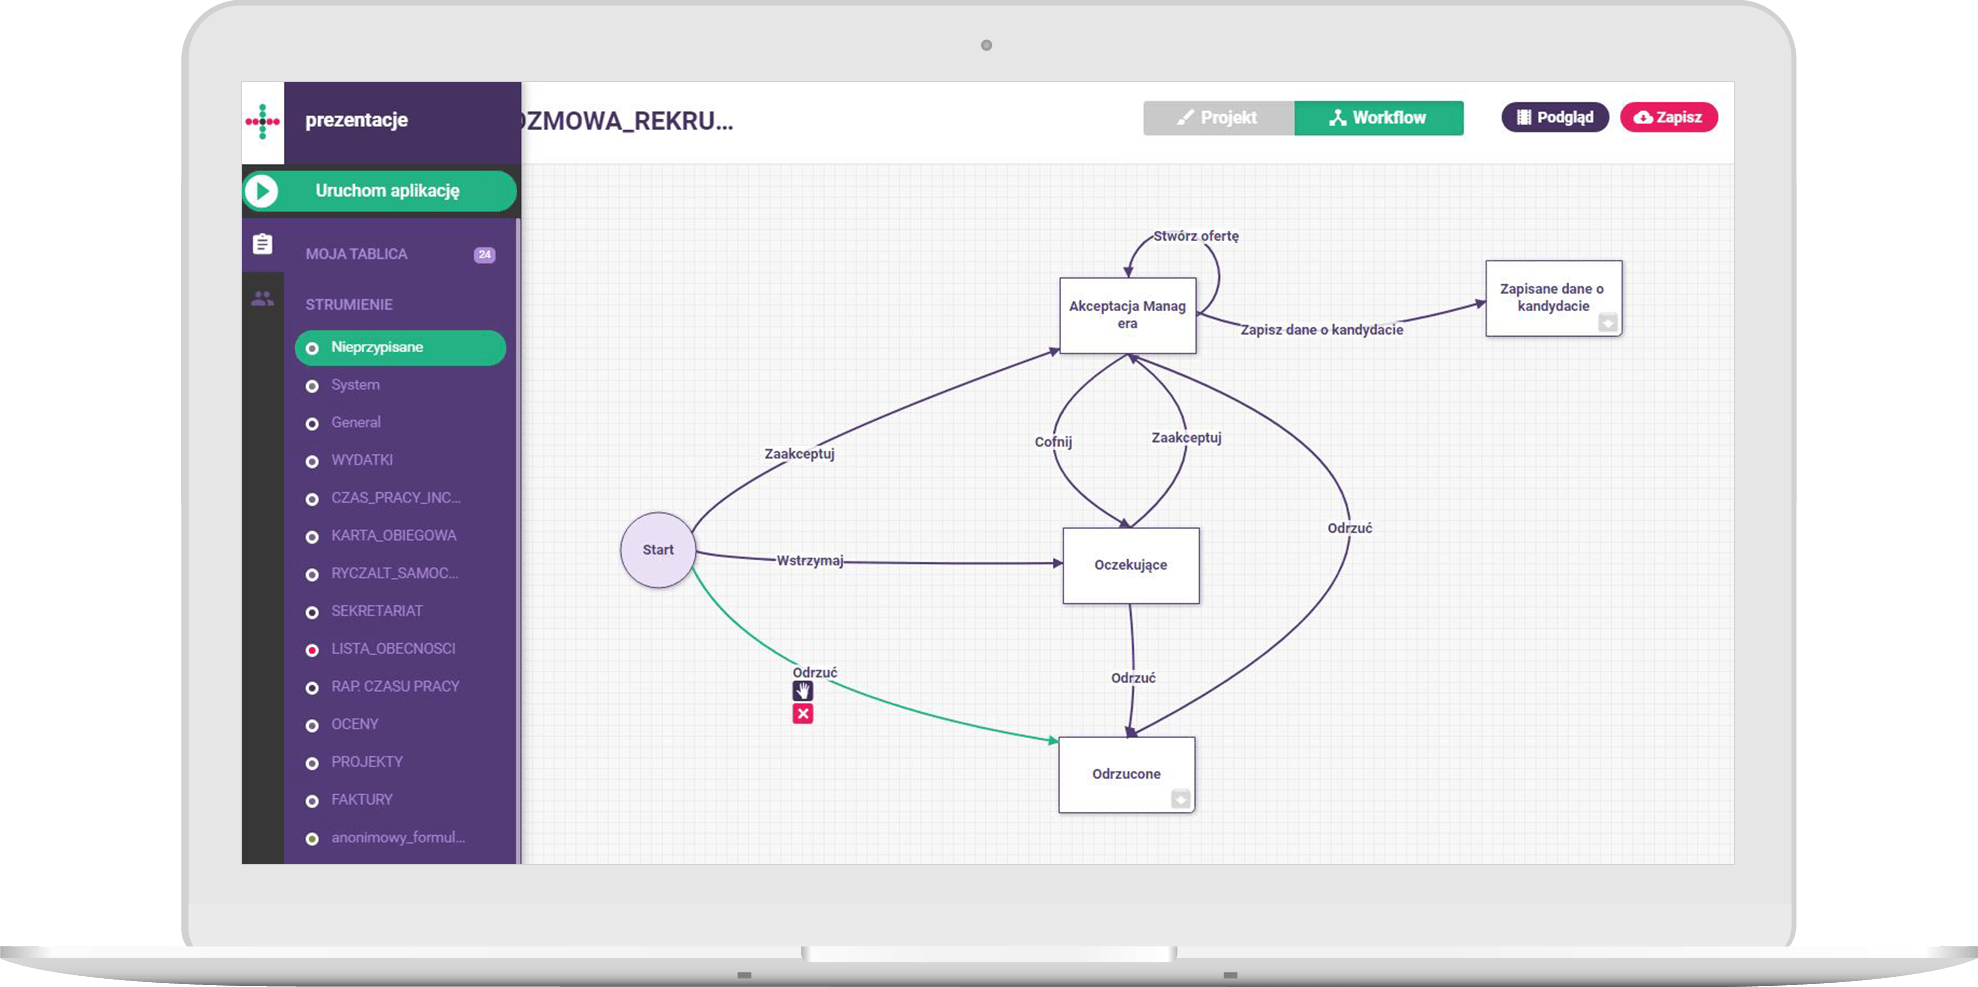Screen dimensions: 1978x987
Task: Open the MOJA TABLICA section
Action: [357, 254]
